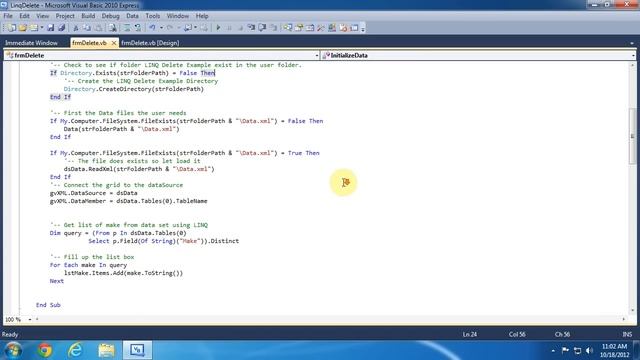Viewport: 640px width, 360px height.
Task: Expand the toolbar options arrow
Action: pyautogui.click(x=363, y=28)
